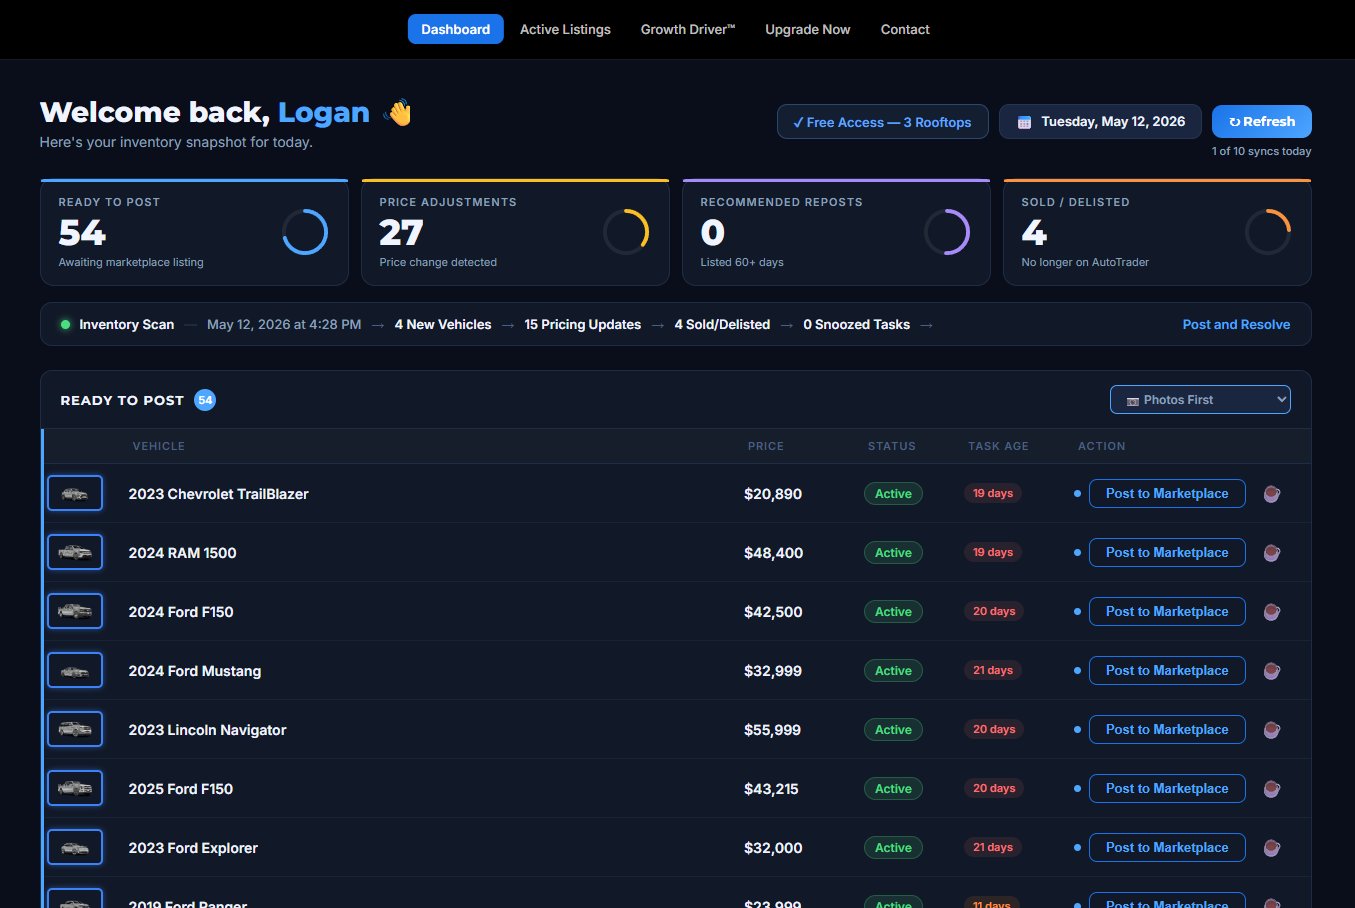Click the coffee cup icon for 2025 Ford F150
This screenshot has height=908, width=1355.
tap(1271, 789)
